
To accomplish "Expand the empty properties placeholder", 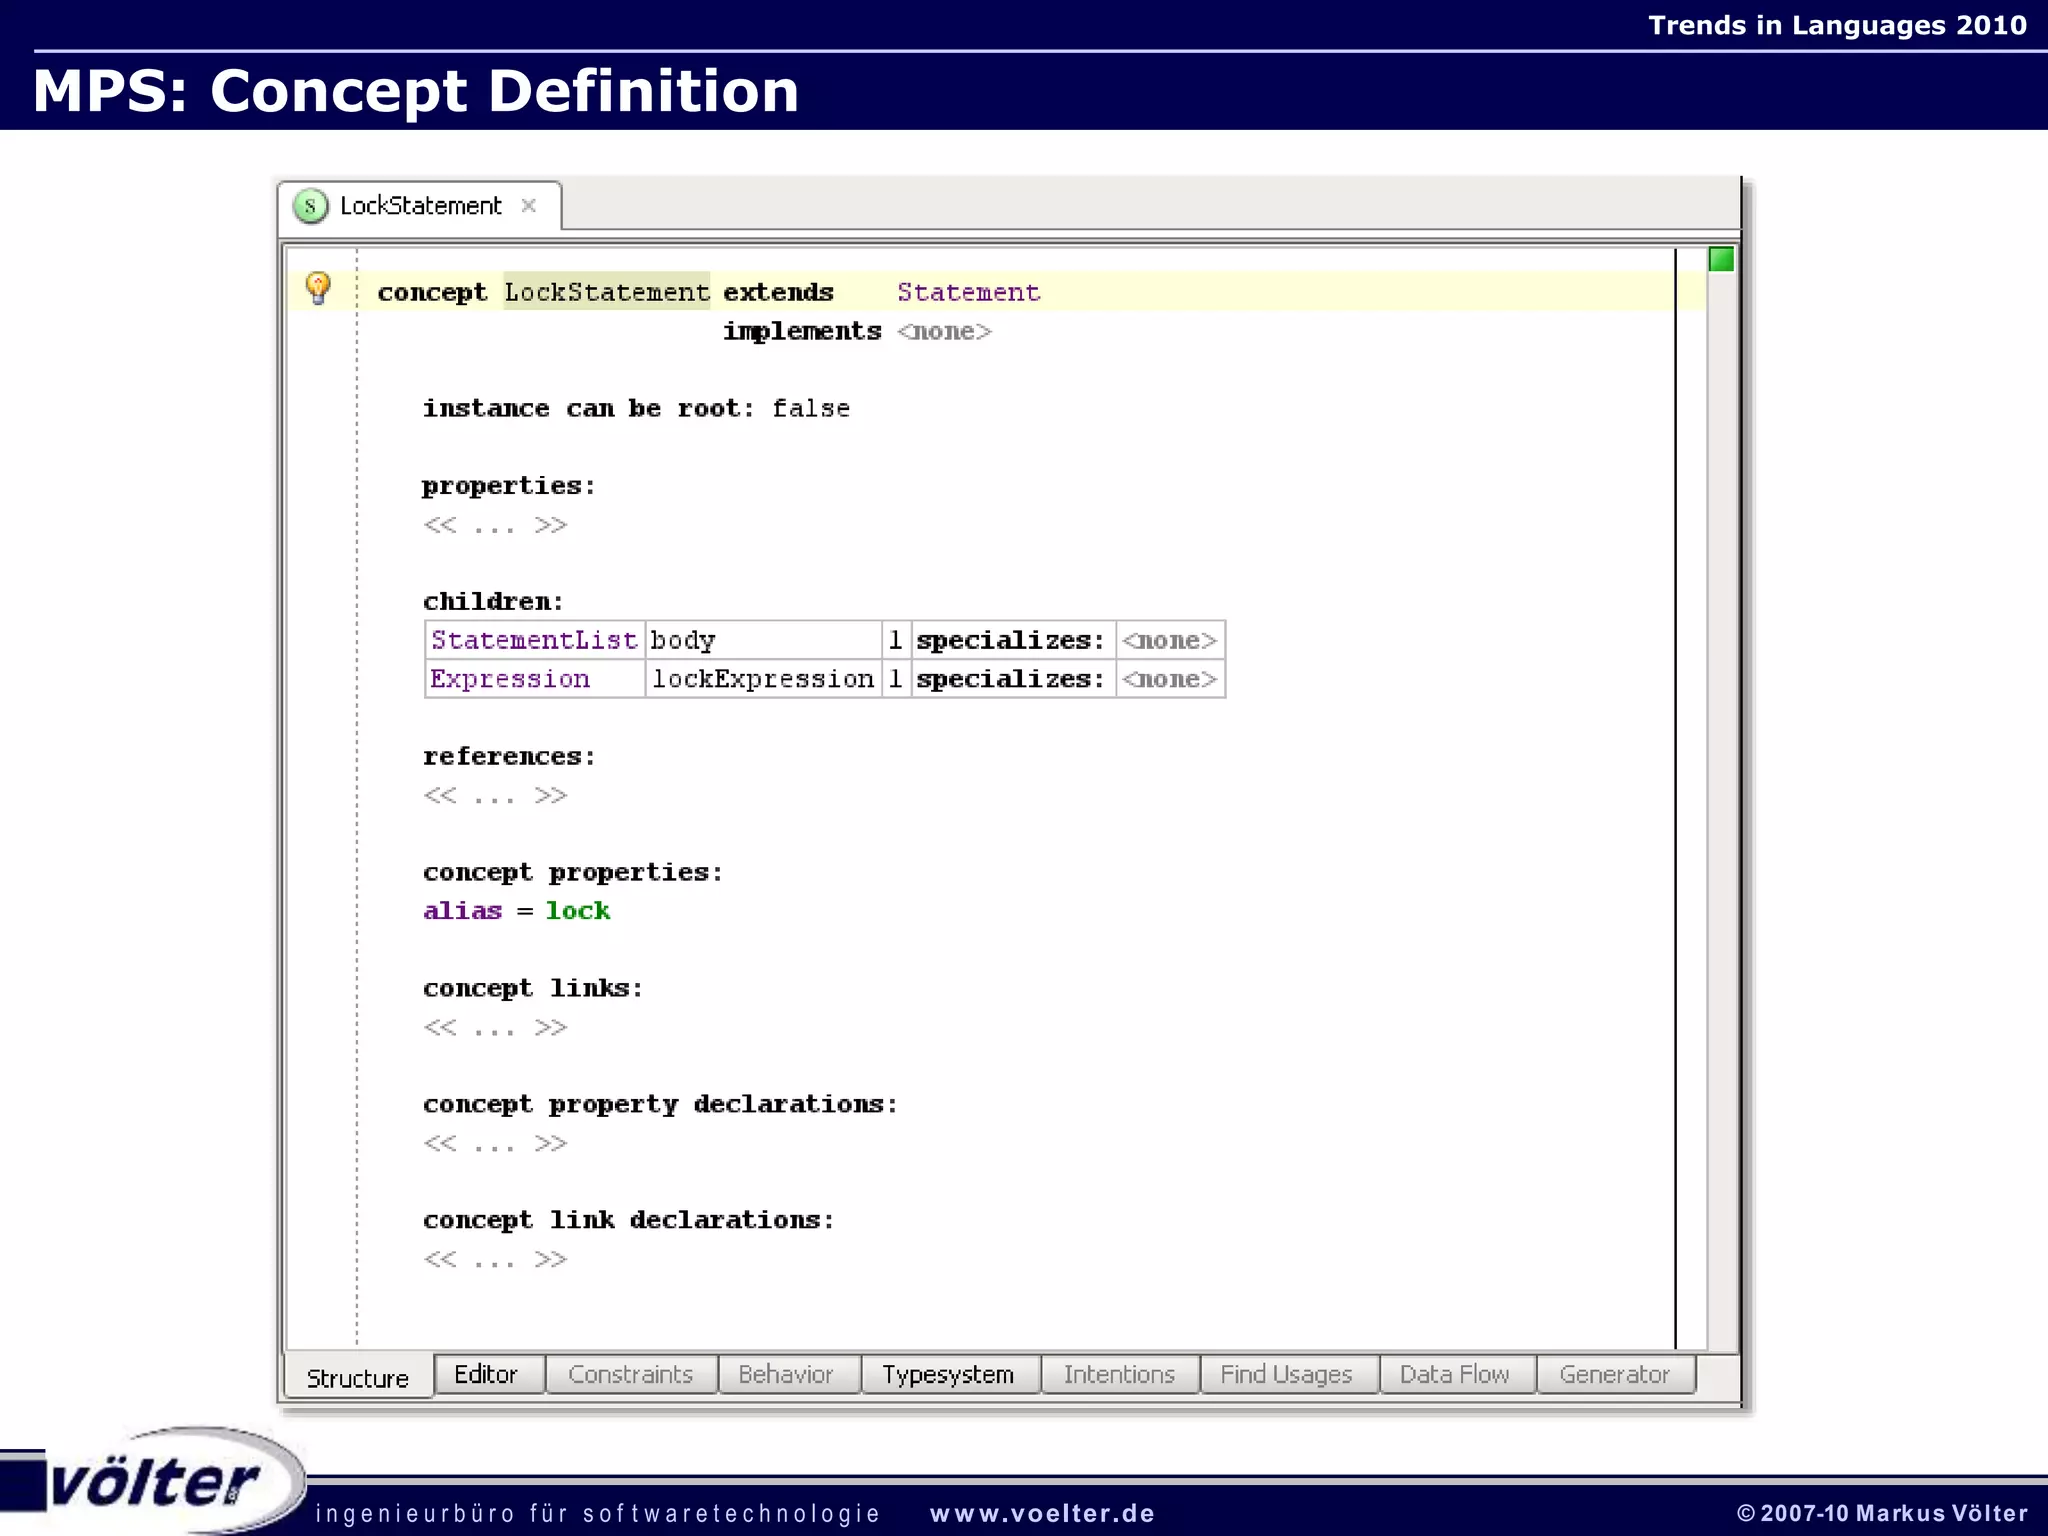I will pos(495,525).
